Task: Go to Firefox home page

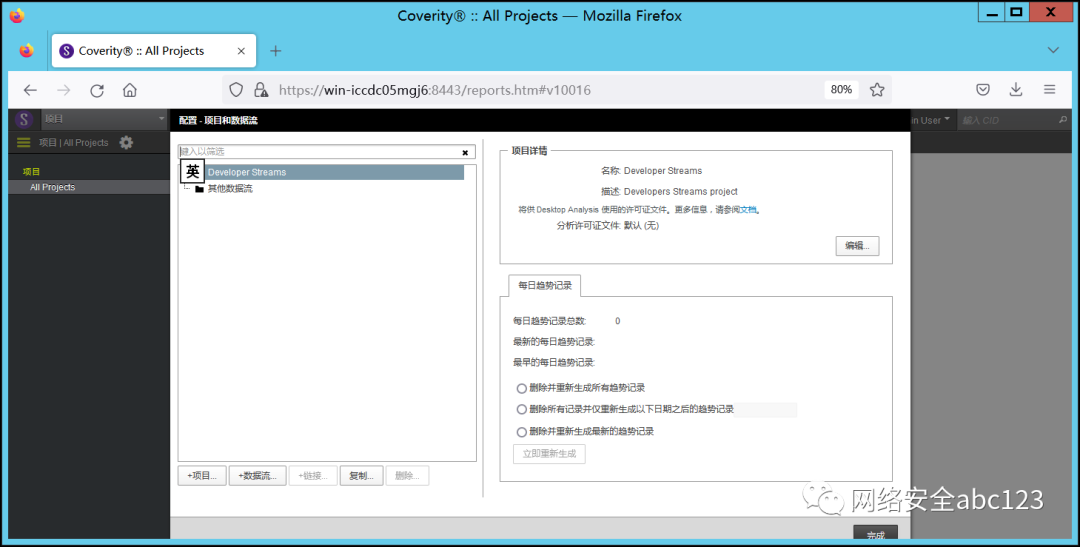Action: coord(129,90)
